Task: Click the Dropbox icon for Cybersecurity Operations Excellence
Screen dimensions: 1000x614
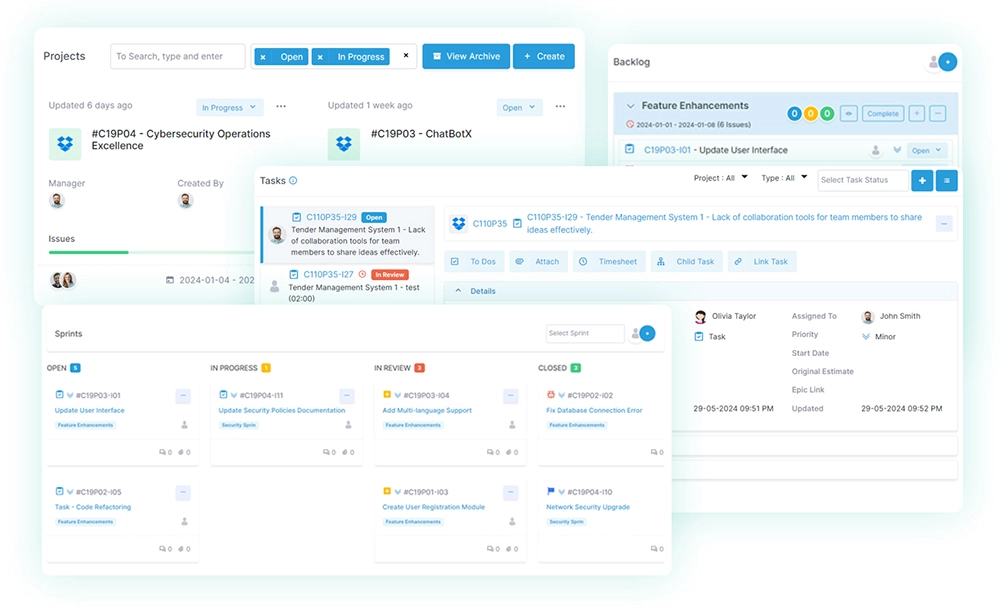Action: coord(65,144)
